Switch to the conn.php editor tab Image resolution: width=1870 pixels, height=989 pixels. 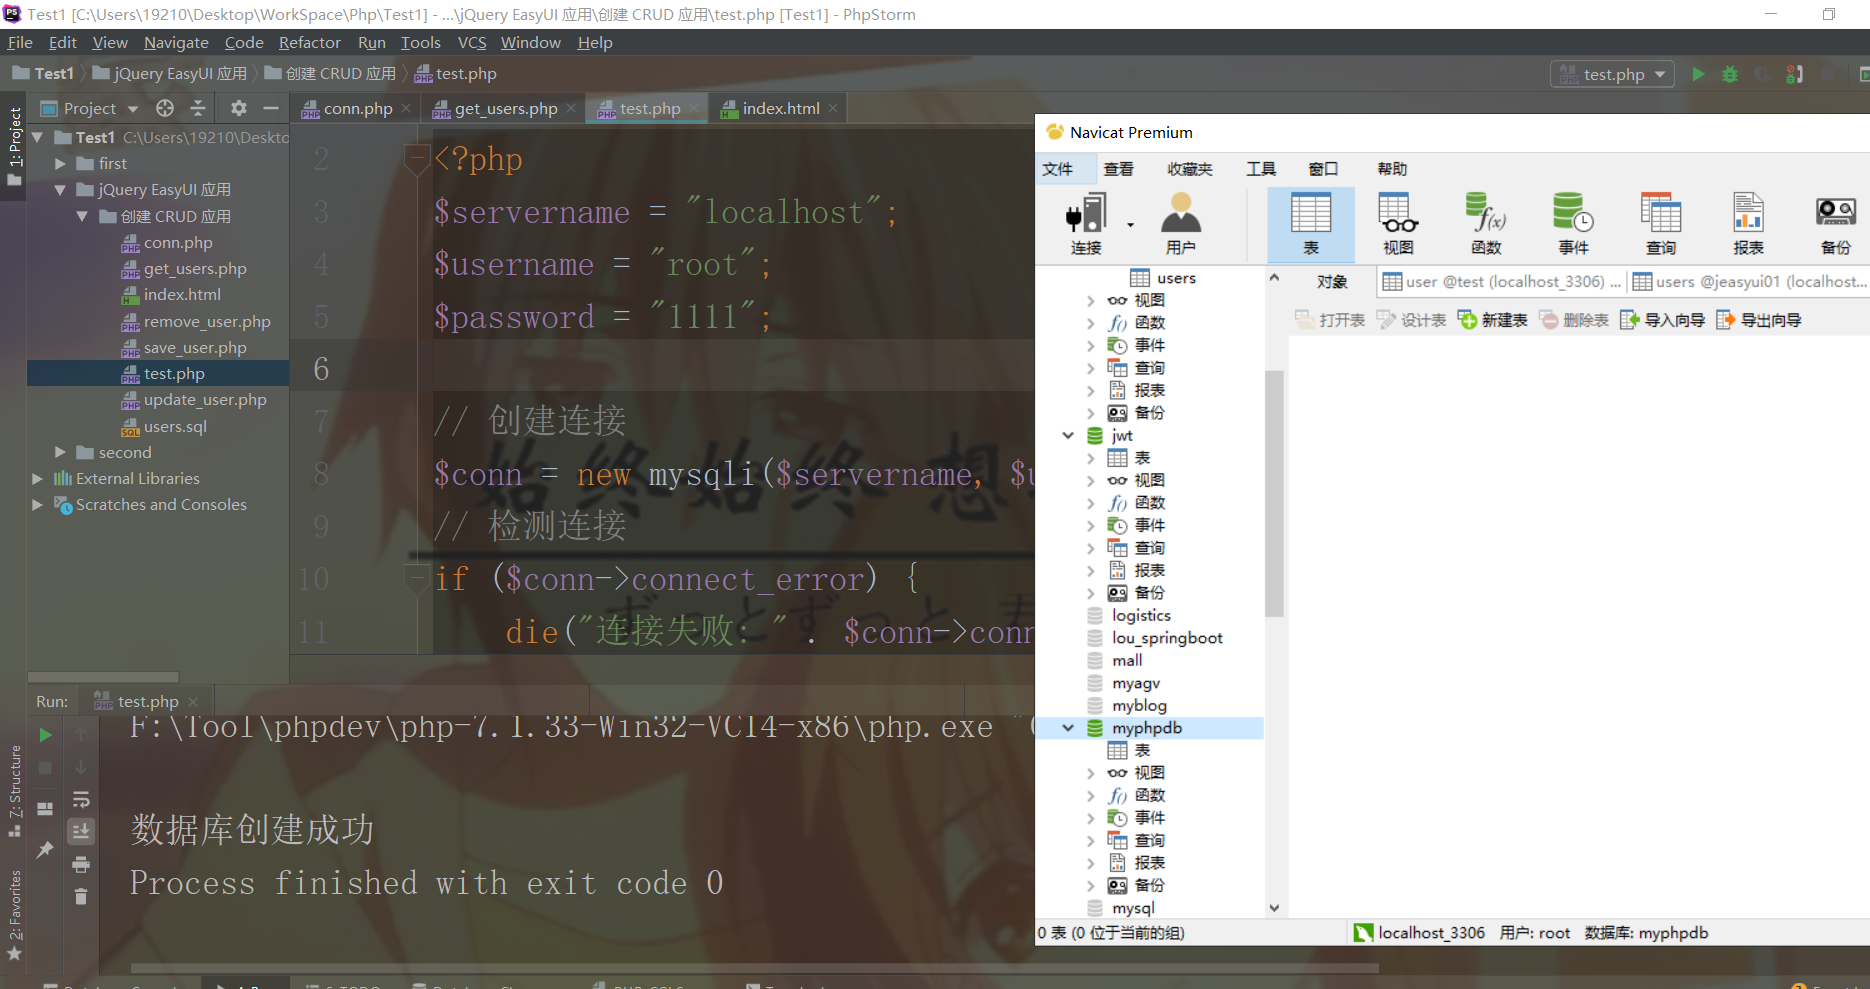357,108
